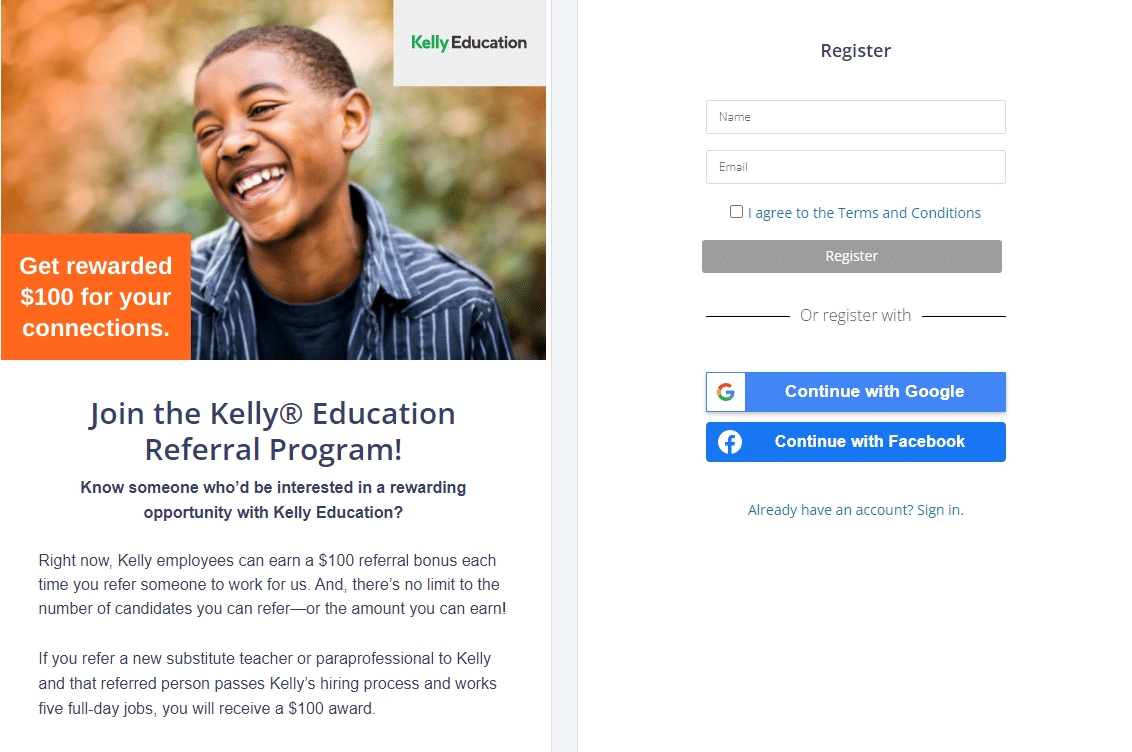This screenshot has height=752, width=1132.
Task: Click the orange Get rewarded $100 banner
Action: (96, 297)
